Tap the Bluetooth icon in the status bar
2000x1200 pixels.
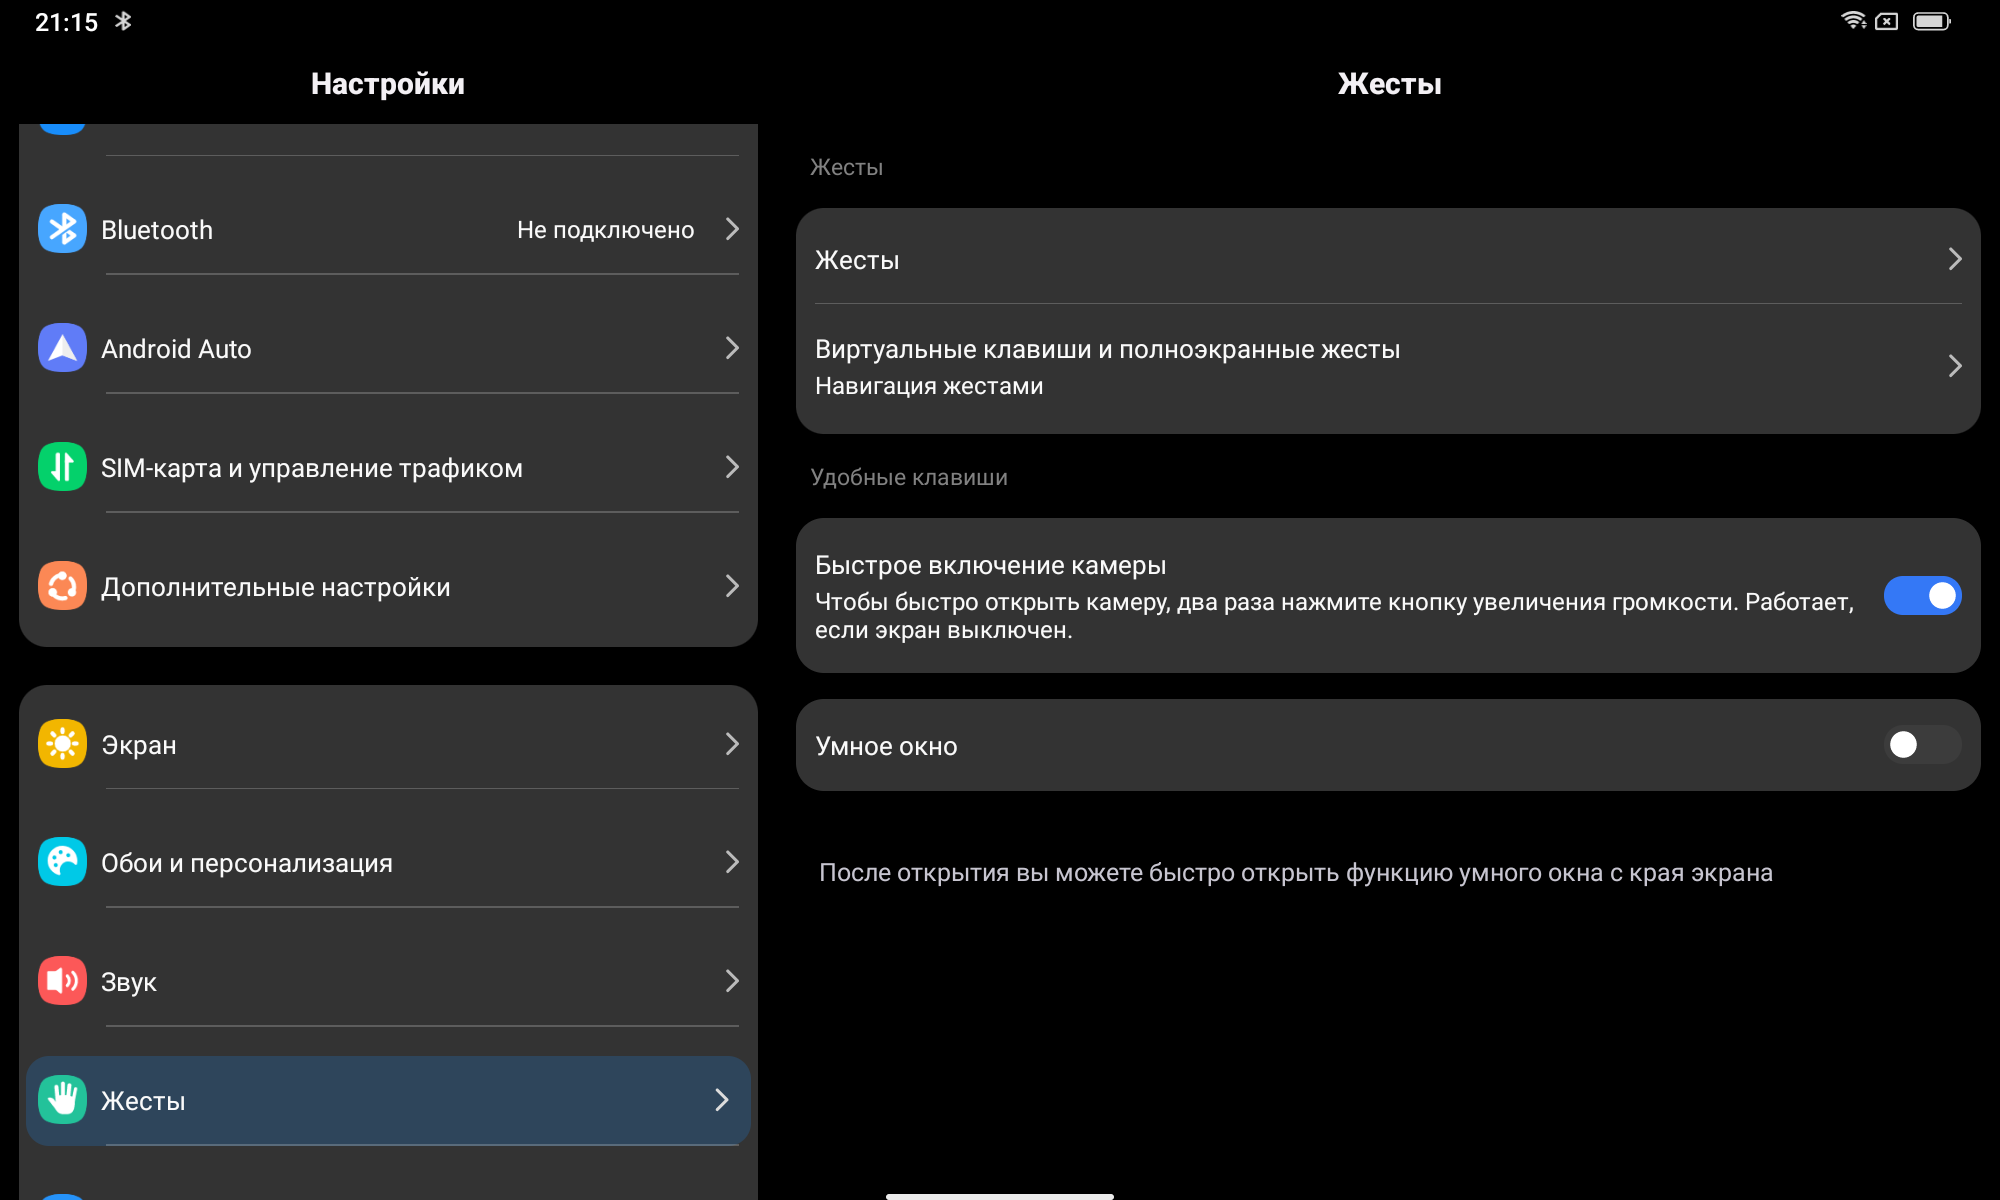tap(123, 21)
